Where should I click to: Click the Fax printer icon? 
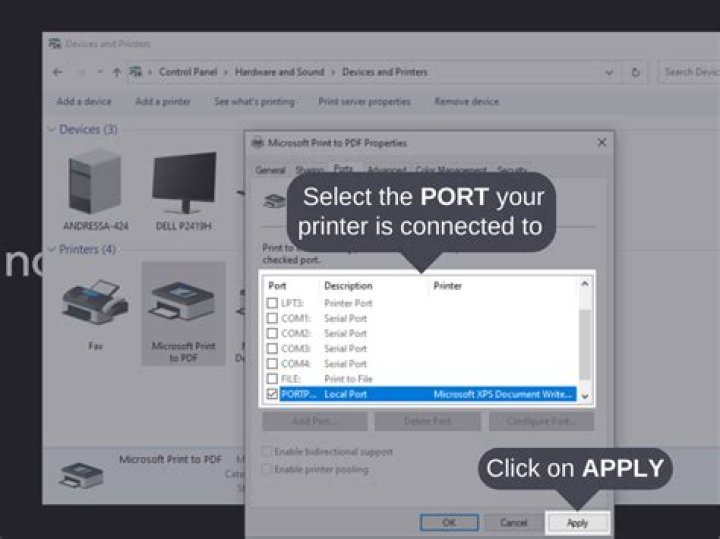pos(94,305)
